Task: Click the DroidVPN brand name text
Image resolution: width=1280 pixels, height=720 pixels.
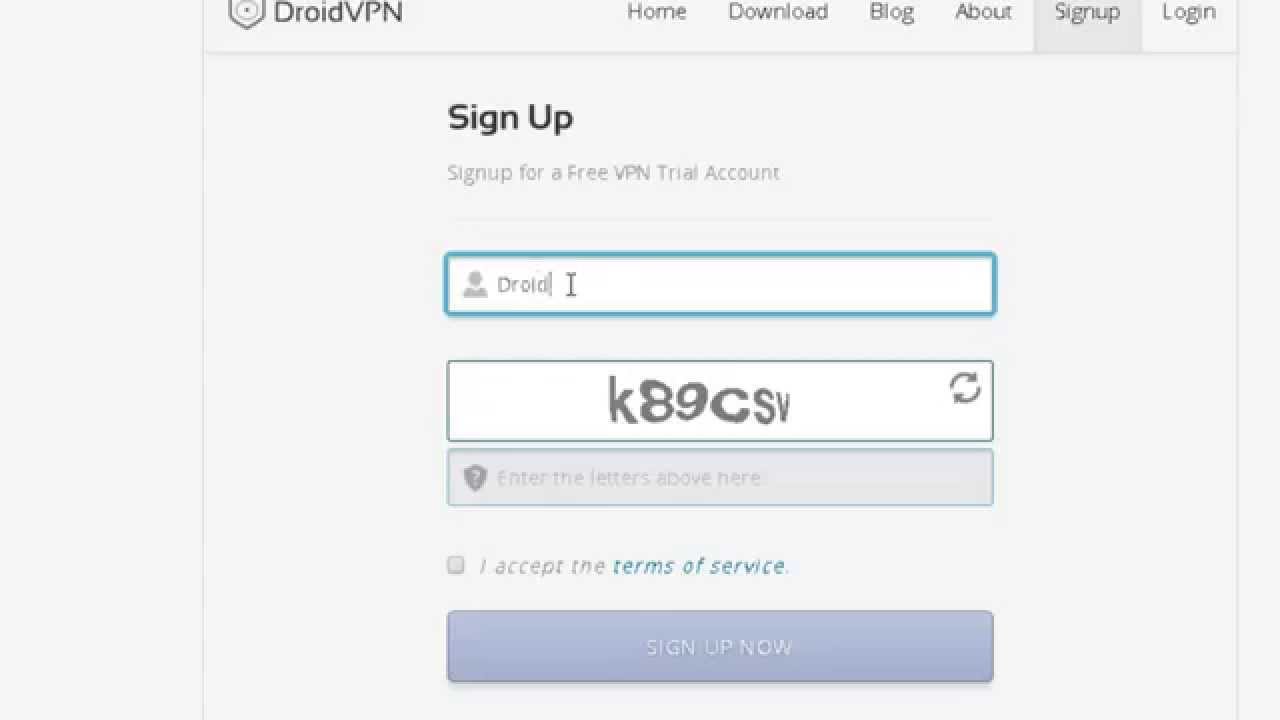Action: [x=336, y=12]
